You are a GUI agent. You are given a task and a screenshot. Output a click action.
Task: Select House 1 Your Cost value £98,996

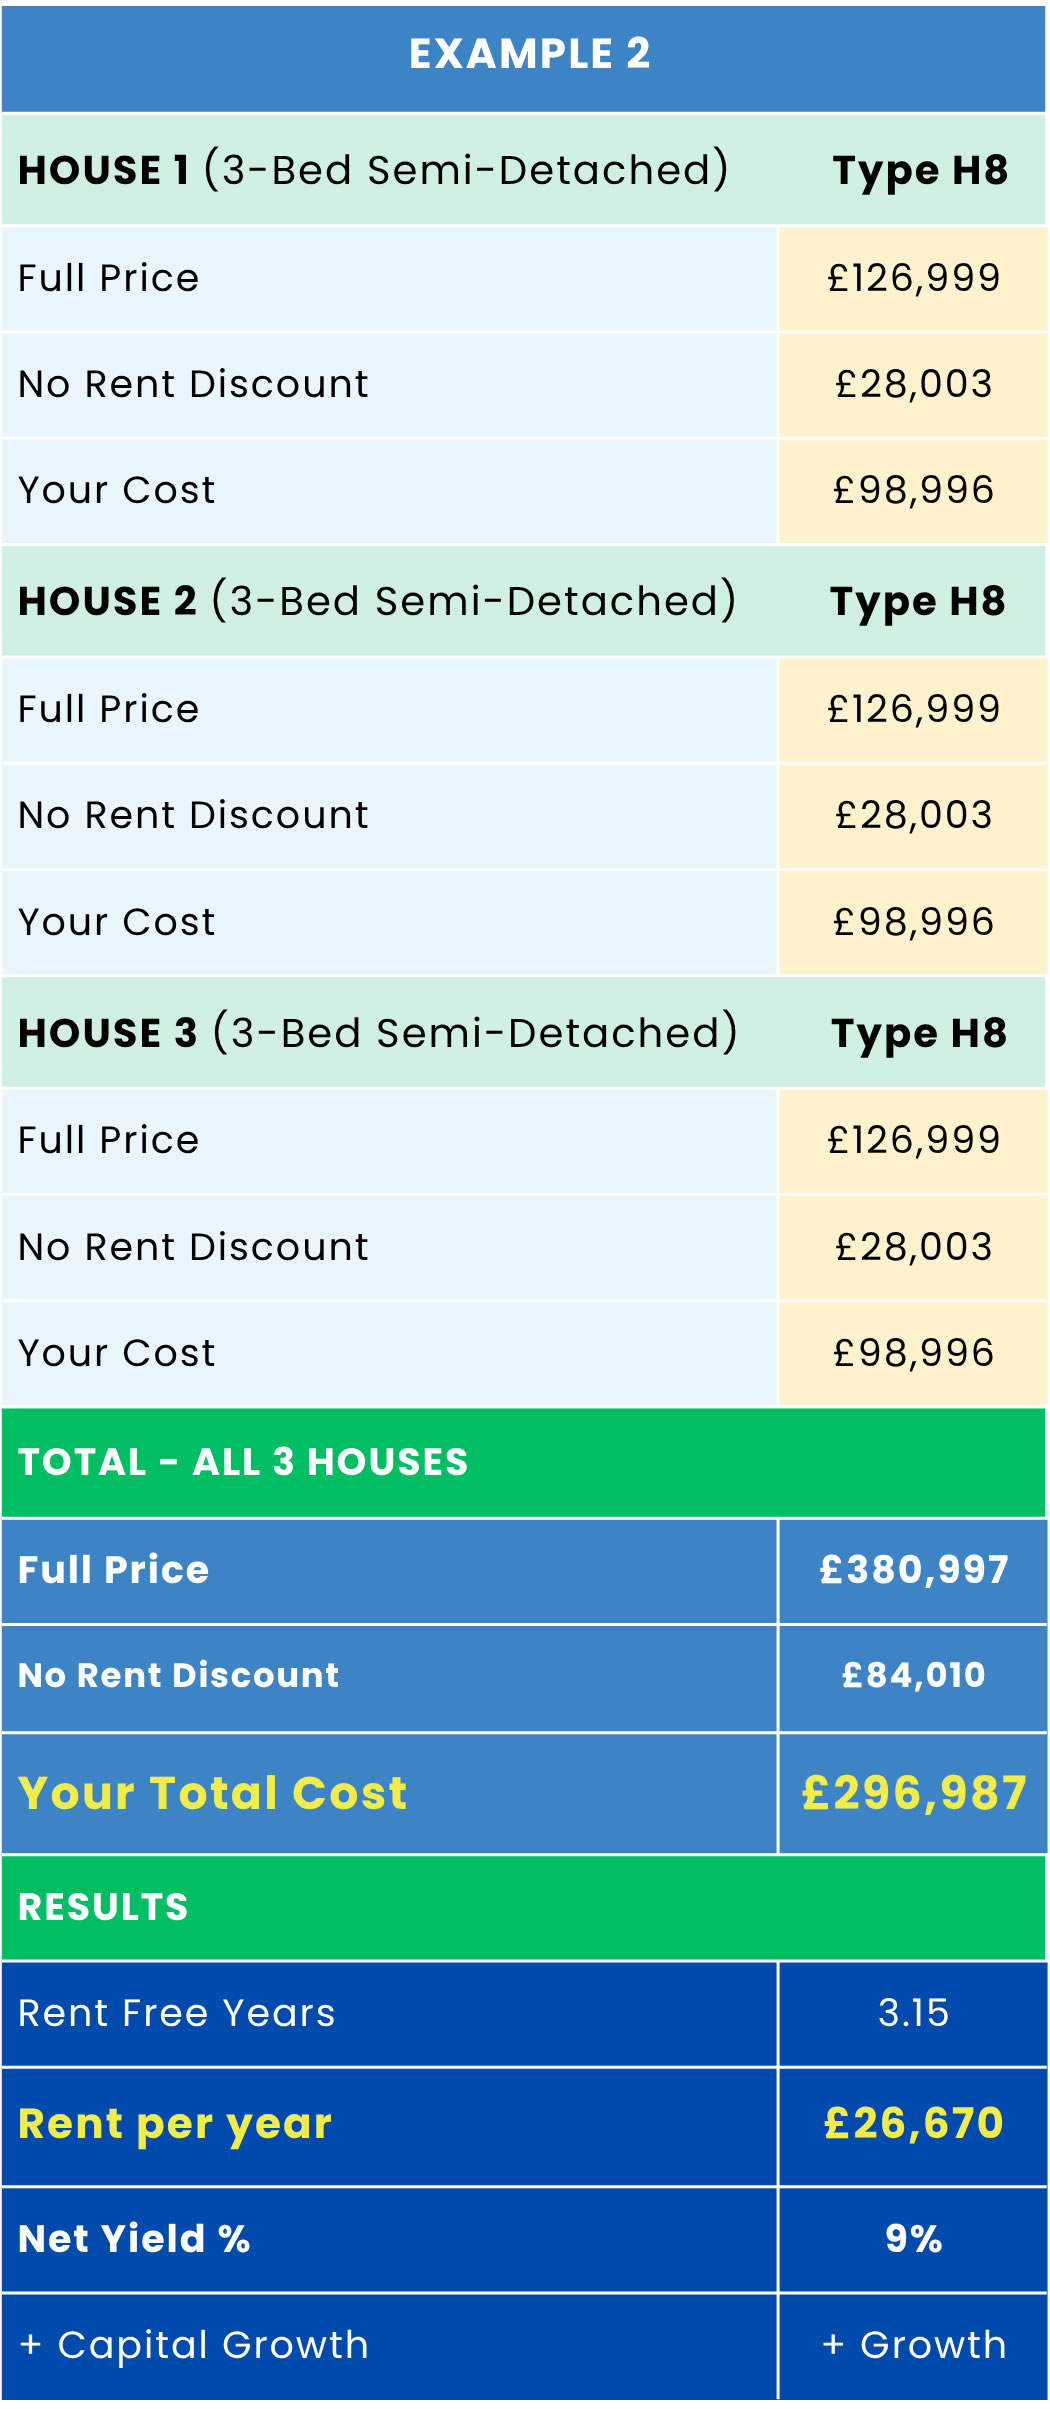click(913, 490)
